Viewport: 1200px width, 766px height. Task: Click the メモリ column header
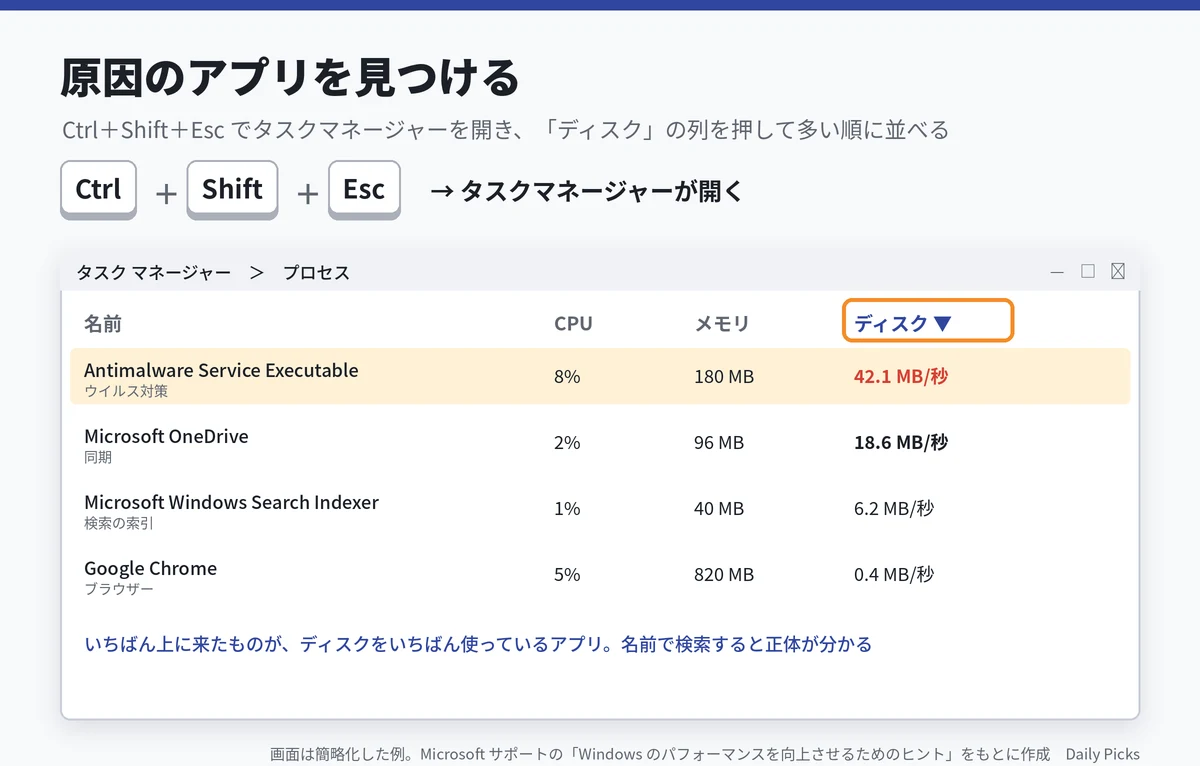pos(722,324)
